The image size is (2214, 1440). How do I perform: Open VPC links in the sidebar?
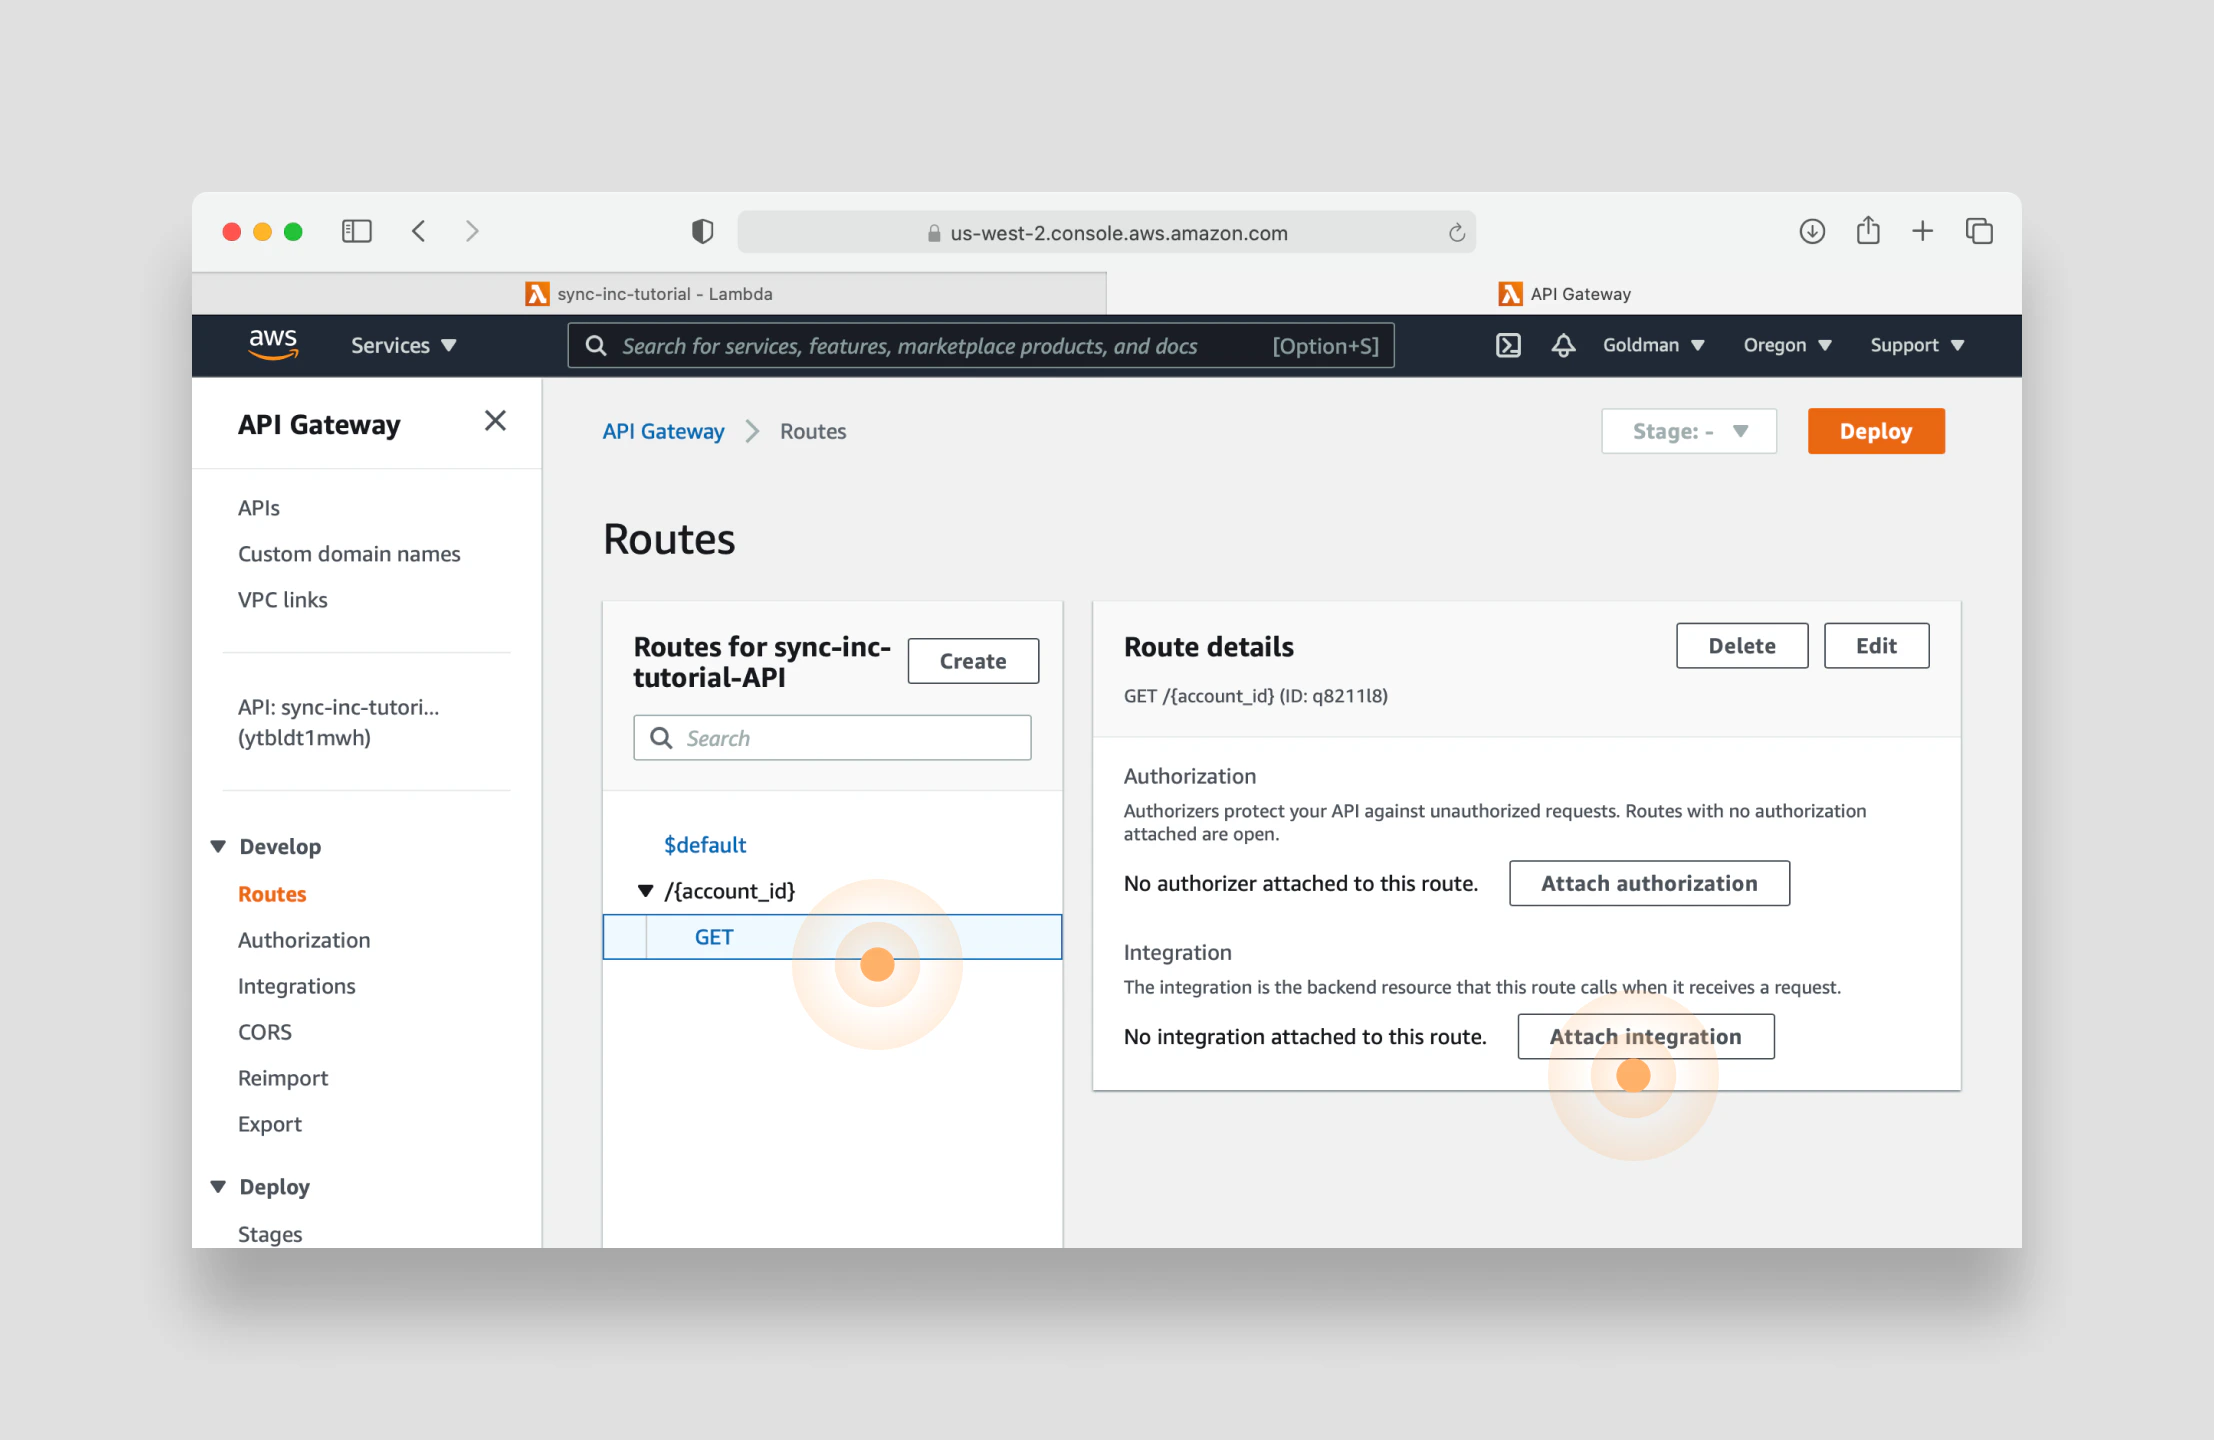pyautogui.click(x=283, y=600)
